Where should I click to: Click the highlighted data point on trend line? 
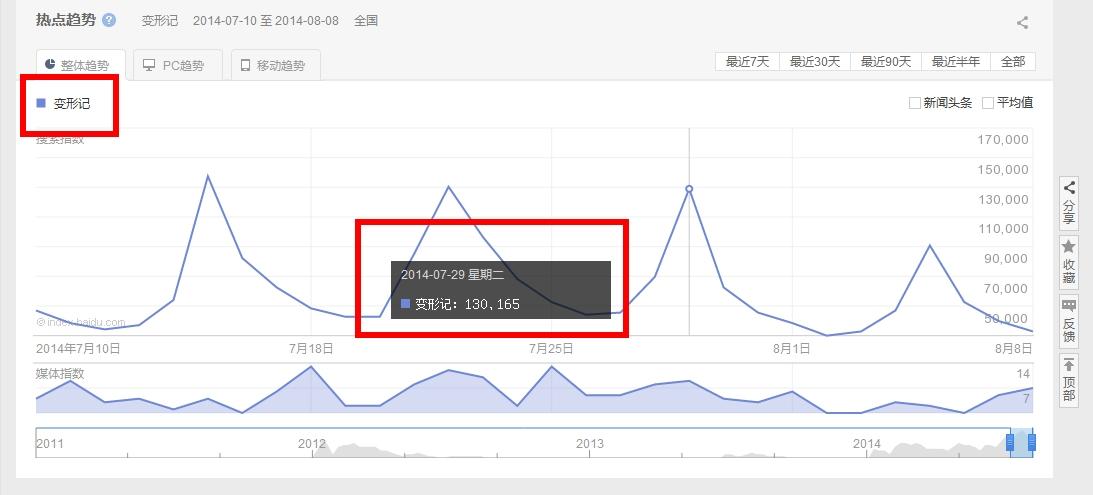(x=689, y=189)
